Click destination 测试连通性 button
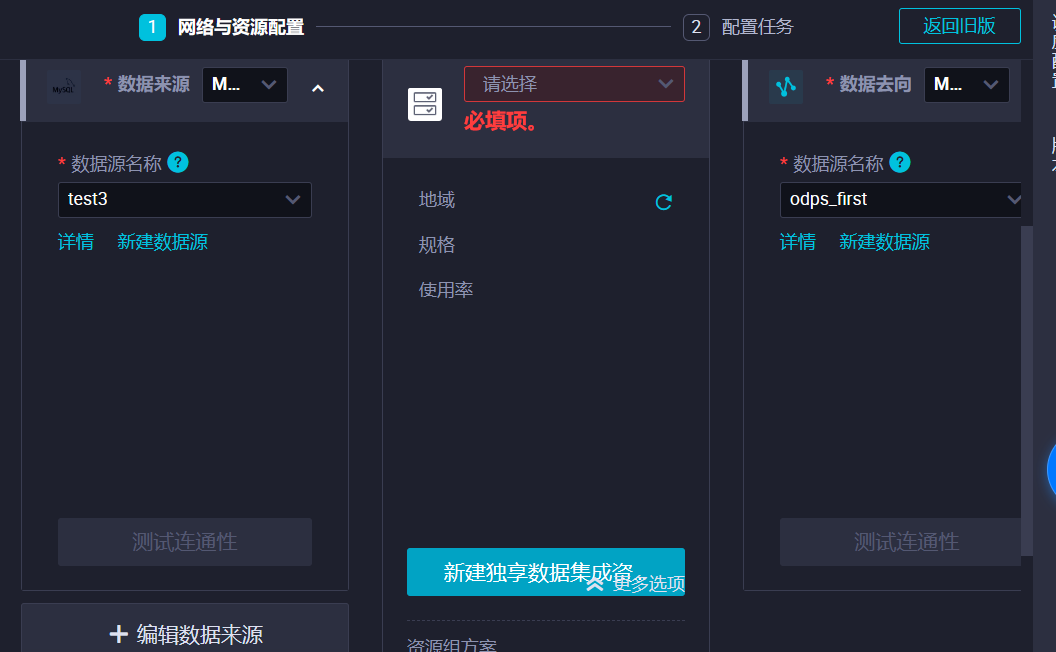This screenshot has height=652, width=1056. [x=900, y=542]
